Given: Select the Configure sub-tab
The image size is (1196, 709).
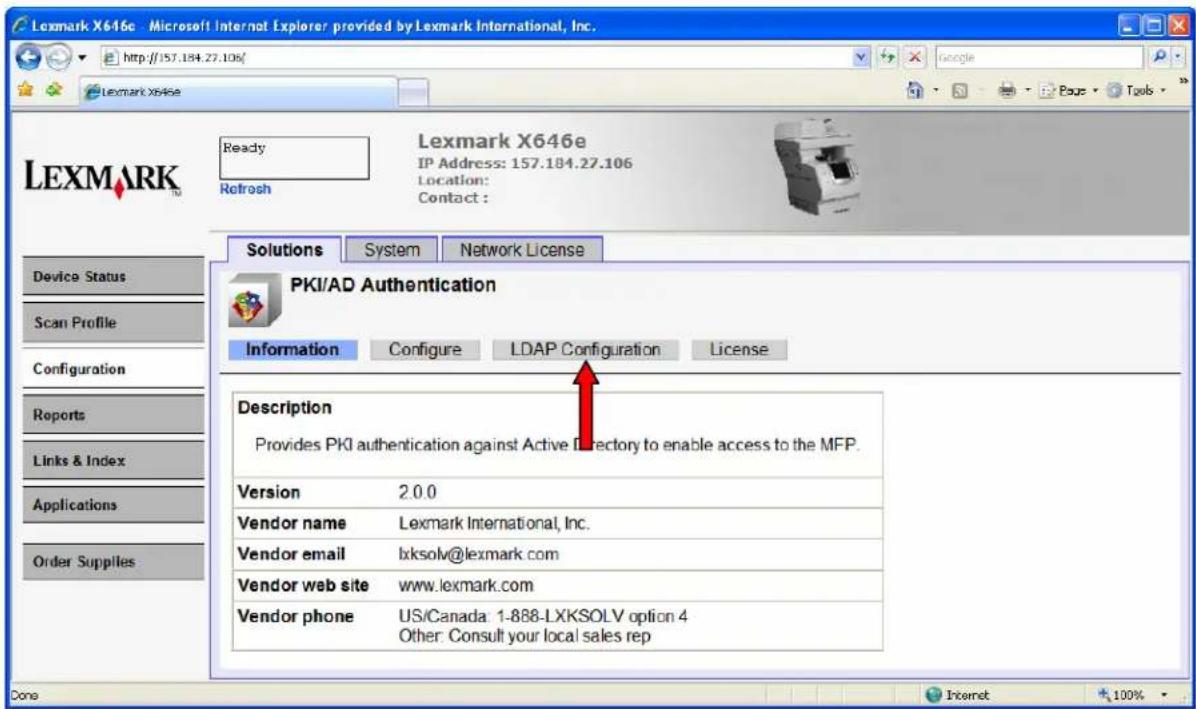Looking at the screenshot, I should coord(425,349).
